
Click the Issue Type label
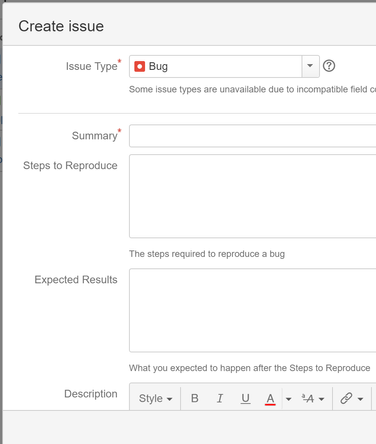[x=91, y=66]
